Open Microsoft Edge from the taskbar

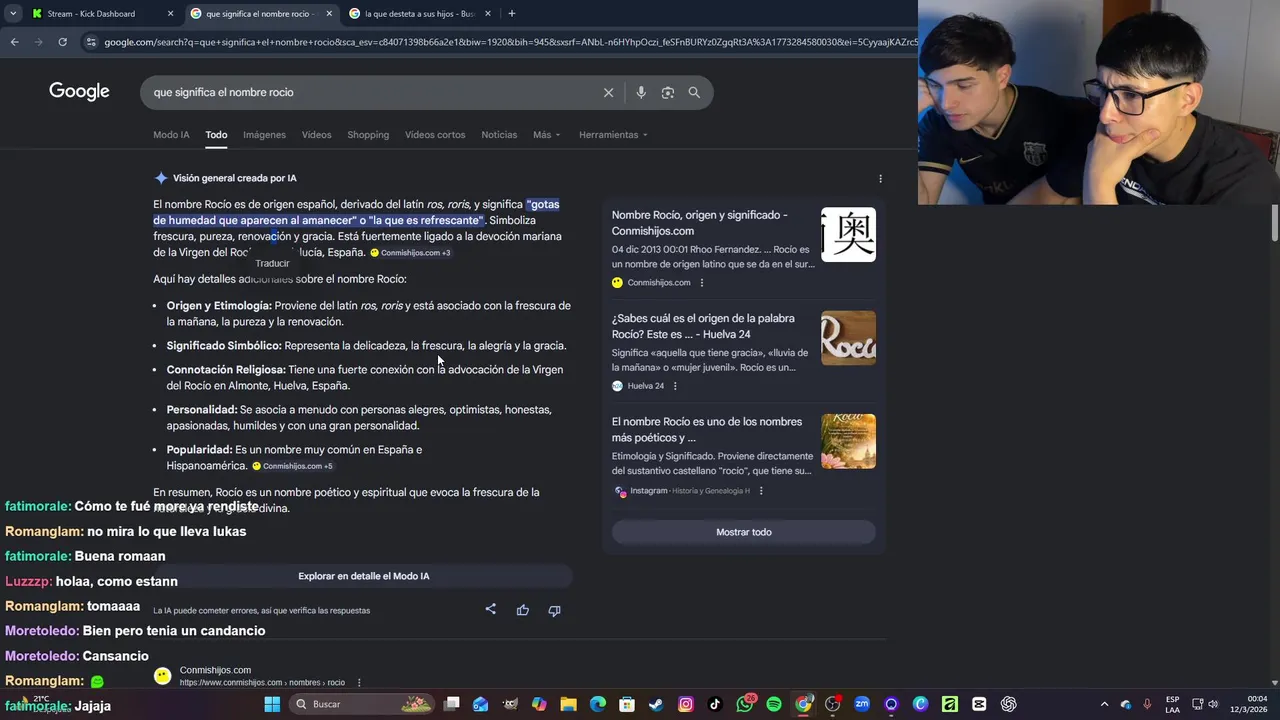tap(598, 704)
